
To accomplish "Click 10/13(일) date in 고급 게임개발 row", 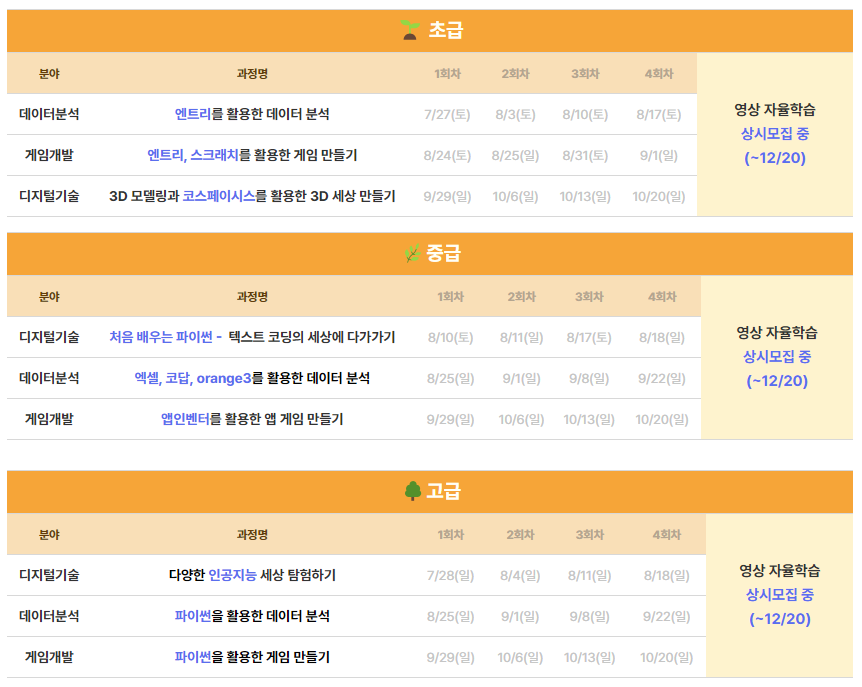I will (x=589, y=658).
